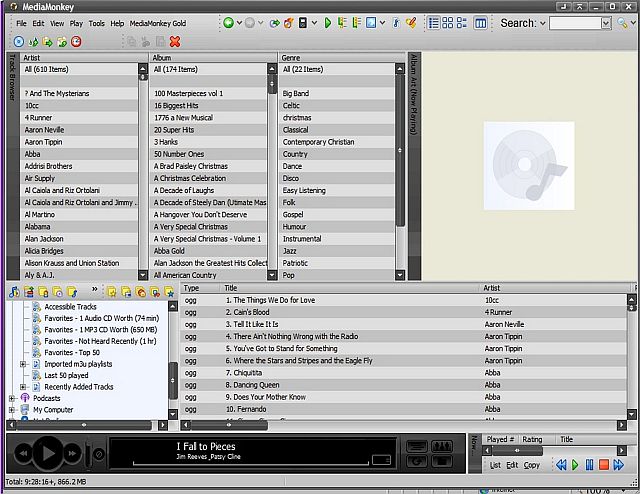
Task: Click the green play arrow in Now Playing
Action: 575,465
